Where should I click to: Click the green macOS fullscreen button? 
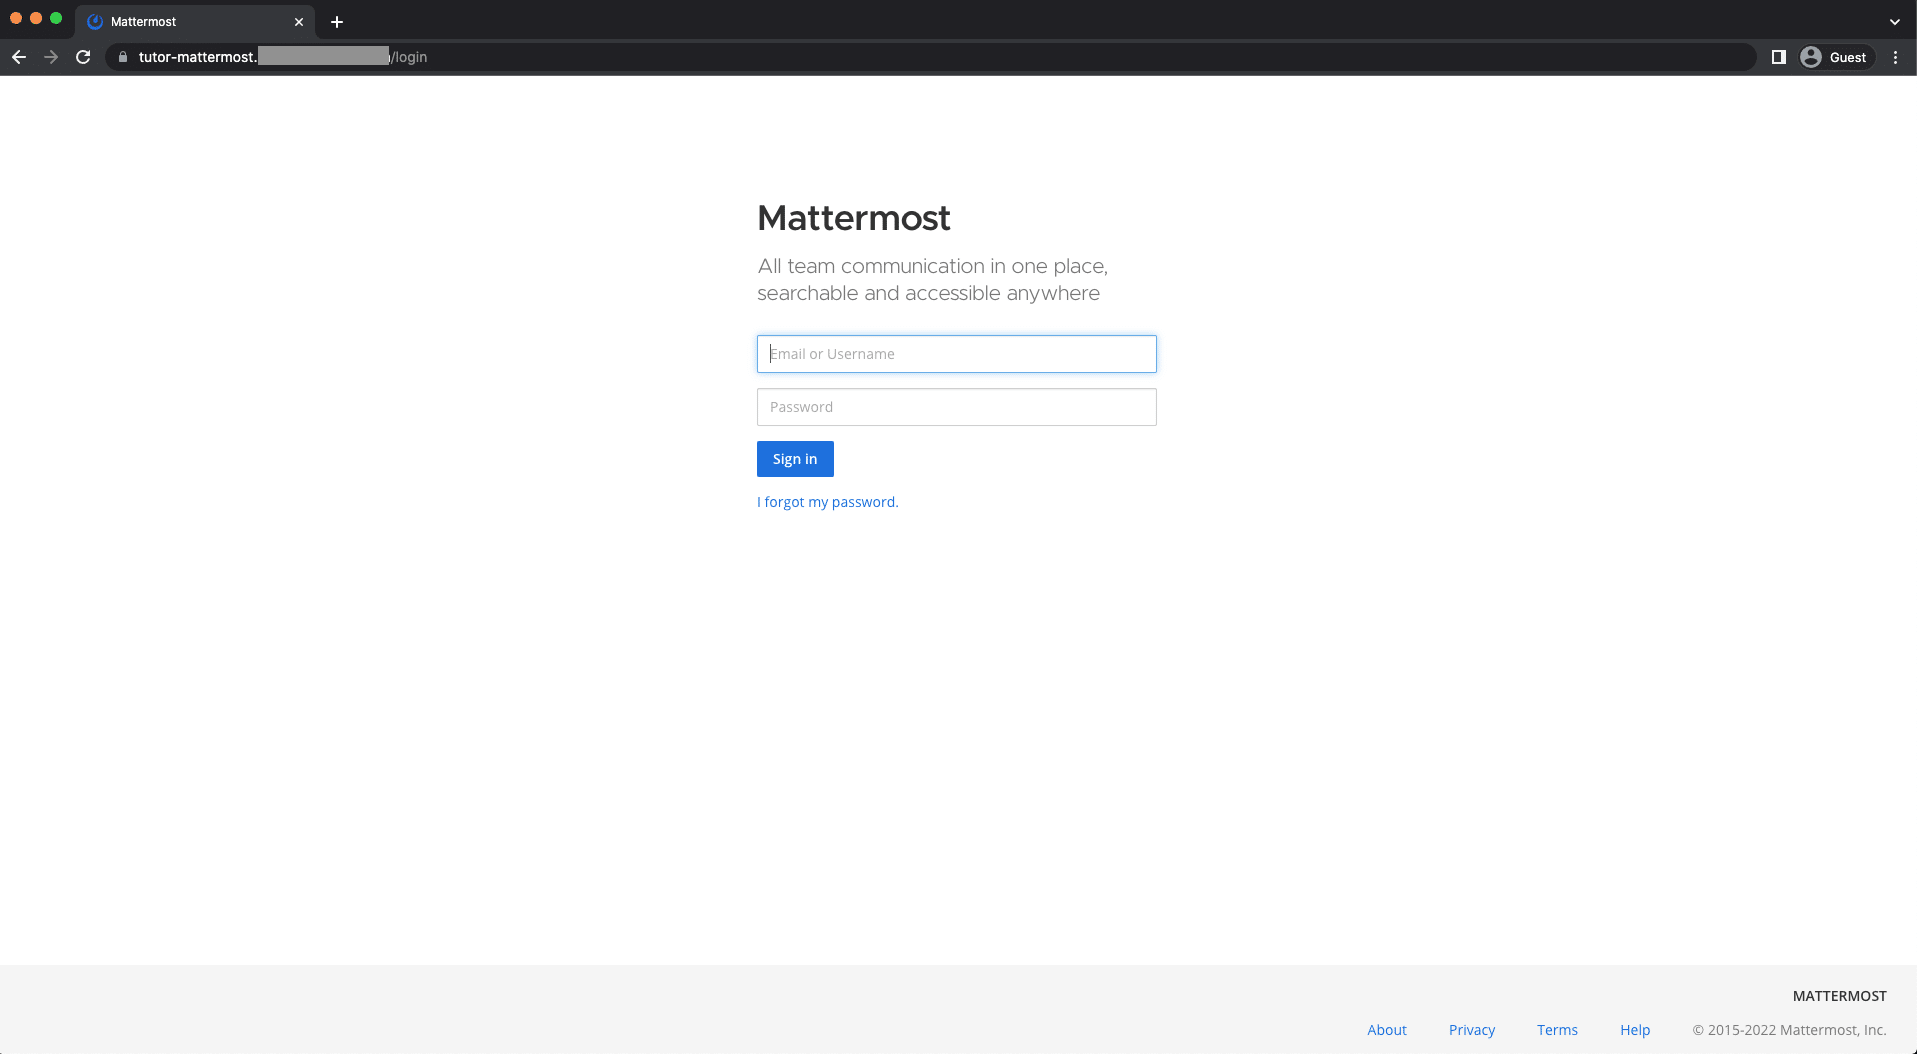56,18
